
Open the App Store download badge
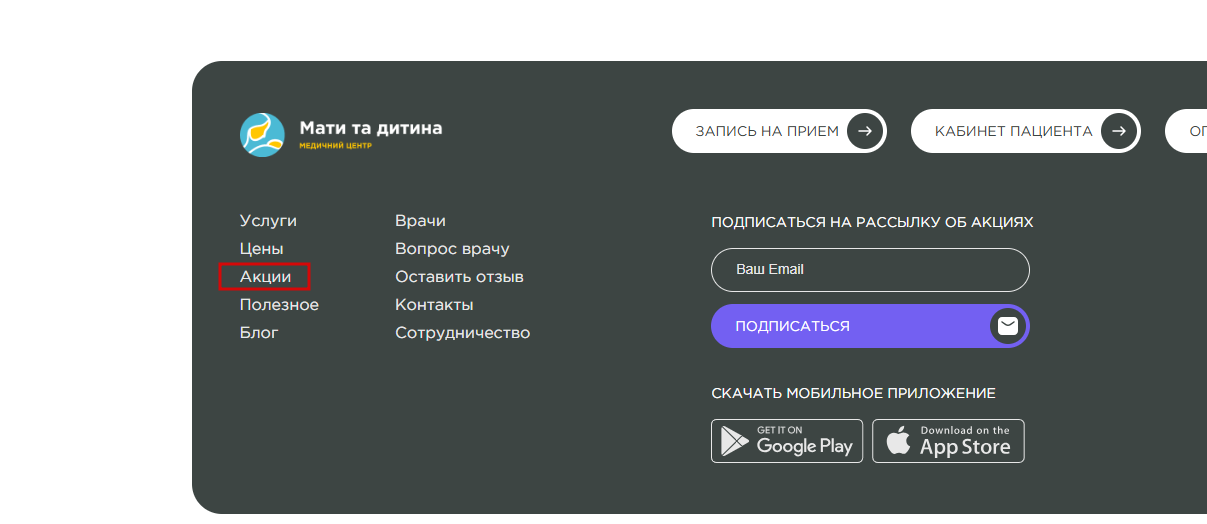(x=949, y=441)
